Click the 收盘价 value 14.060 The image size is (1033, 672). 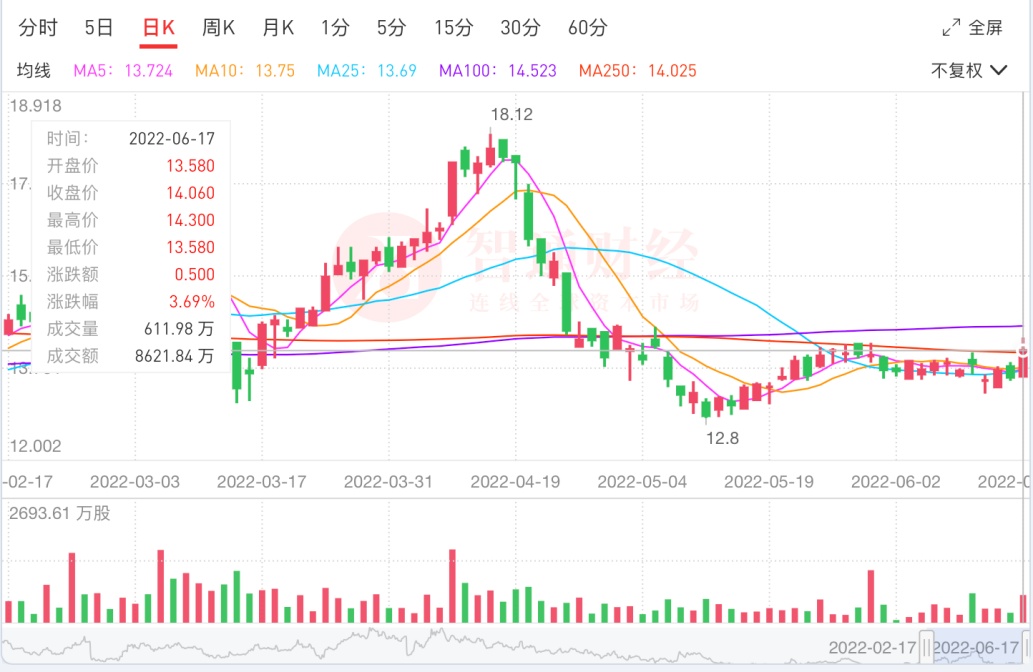tap(190, 193)
